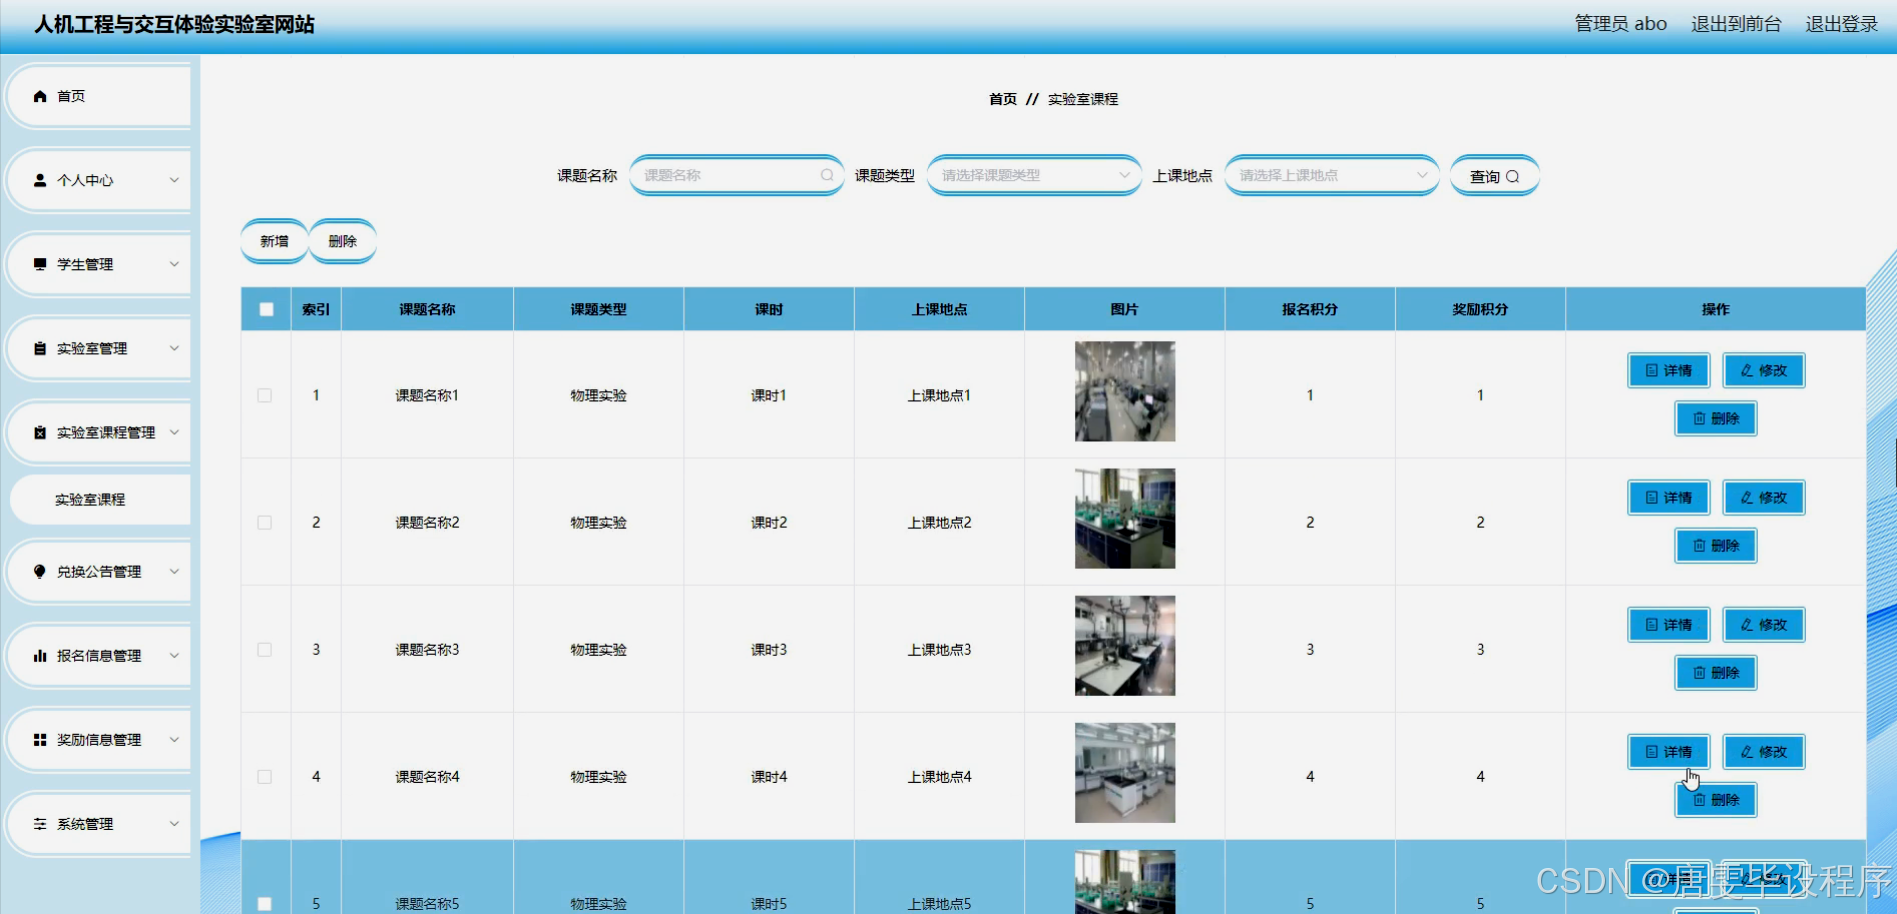Expand 报名信息管理 chevron in sidebar

tap(174, 655)
